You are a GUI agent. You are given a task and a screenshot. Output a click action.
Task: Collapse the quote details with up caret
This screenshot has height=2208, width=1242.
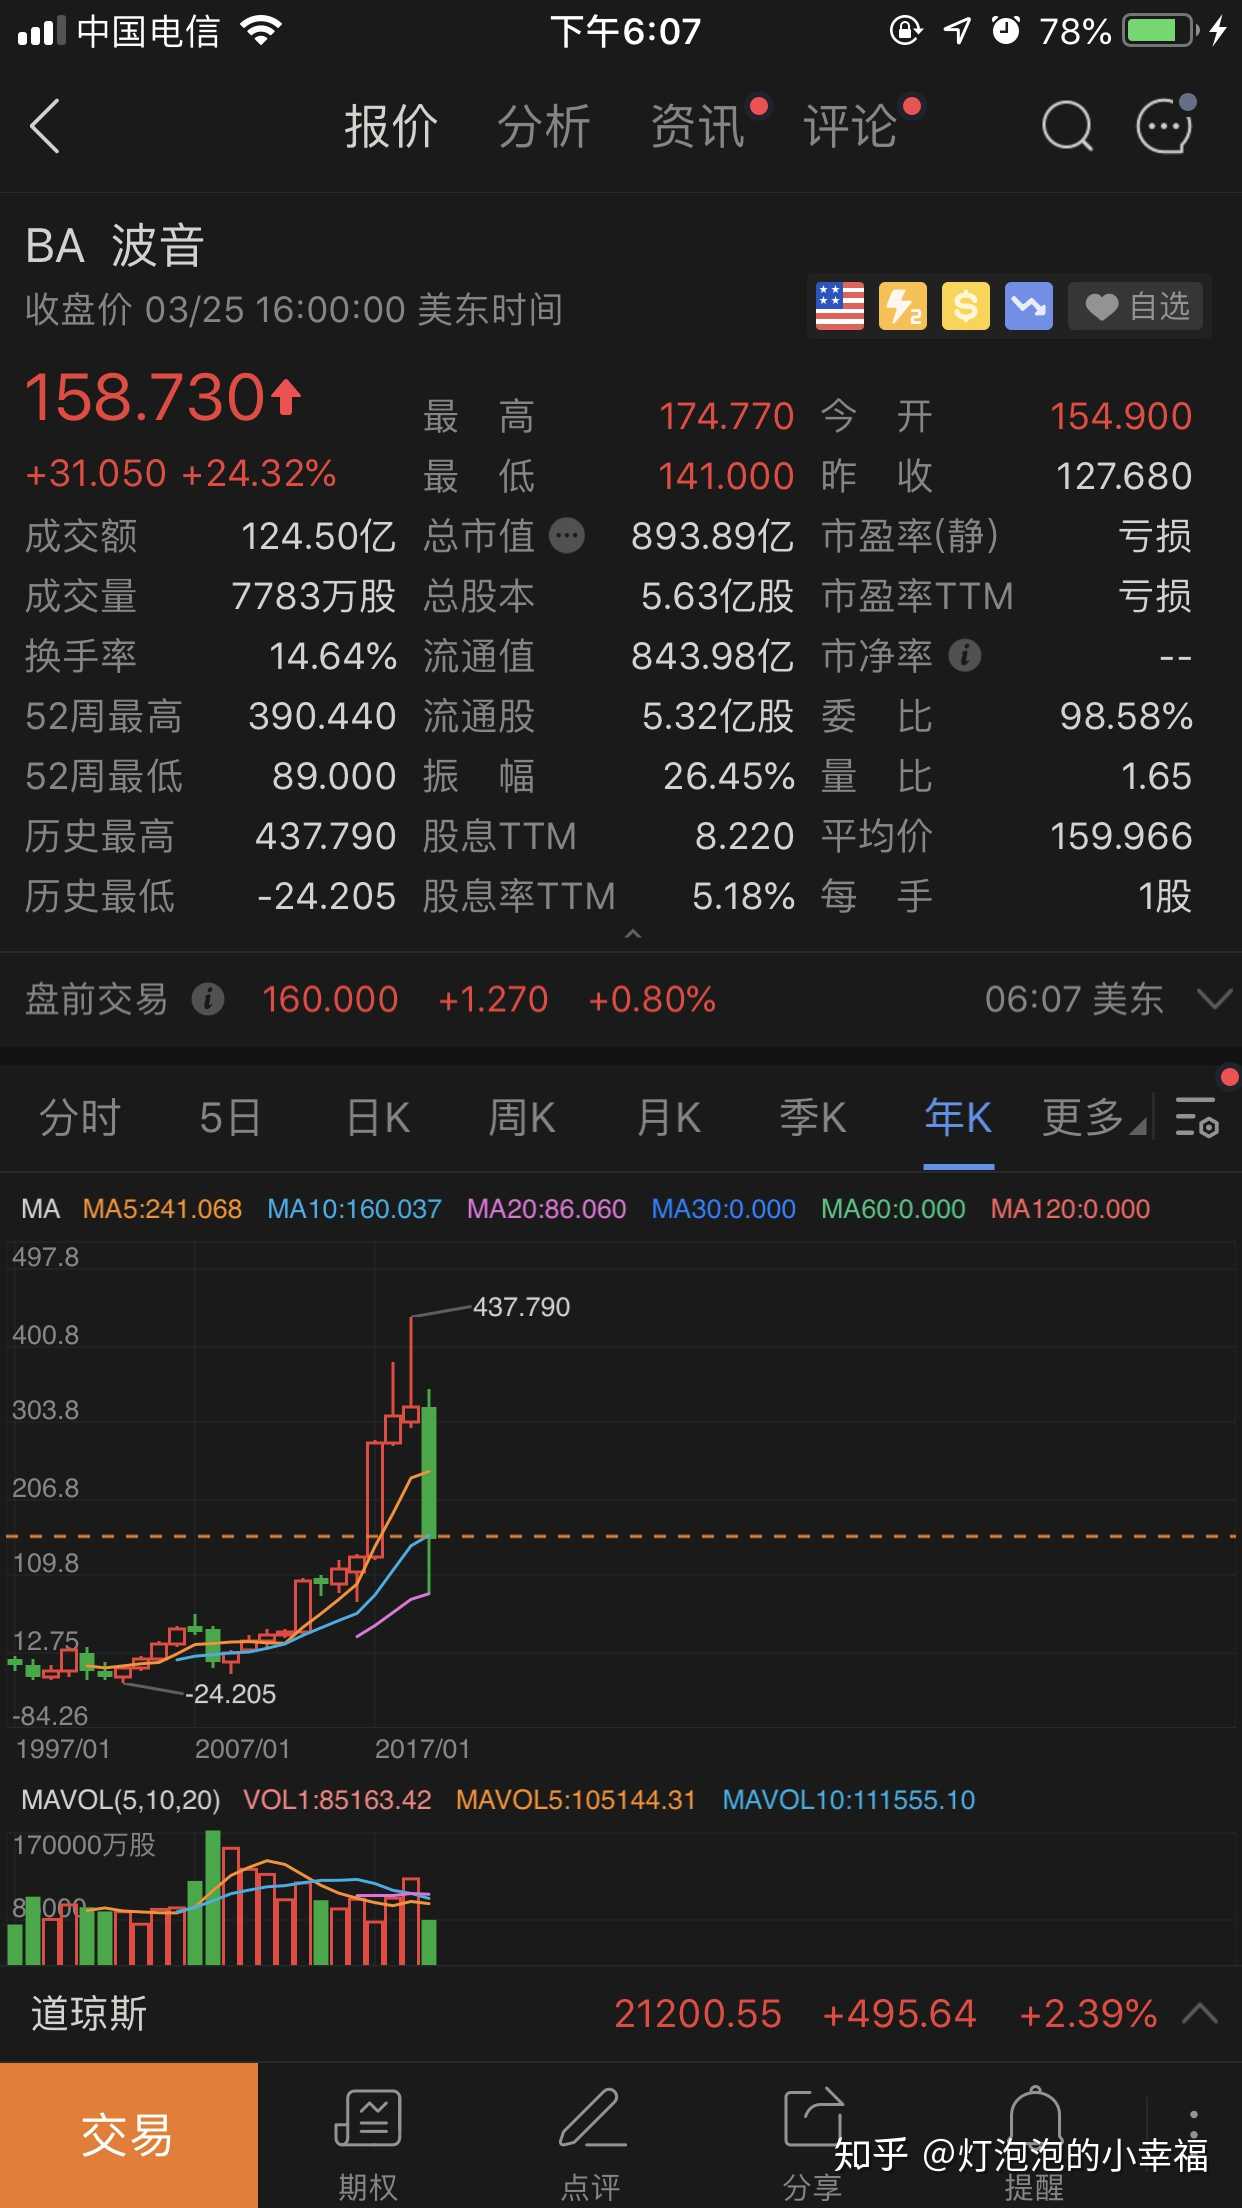tap(632, 934)
